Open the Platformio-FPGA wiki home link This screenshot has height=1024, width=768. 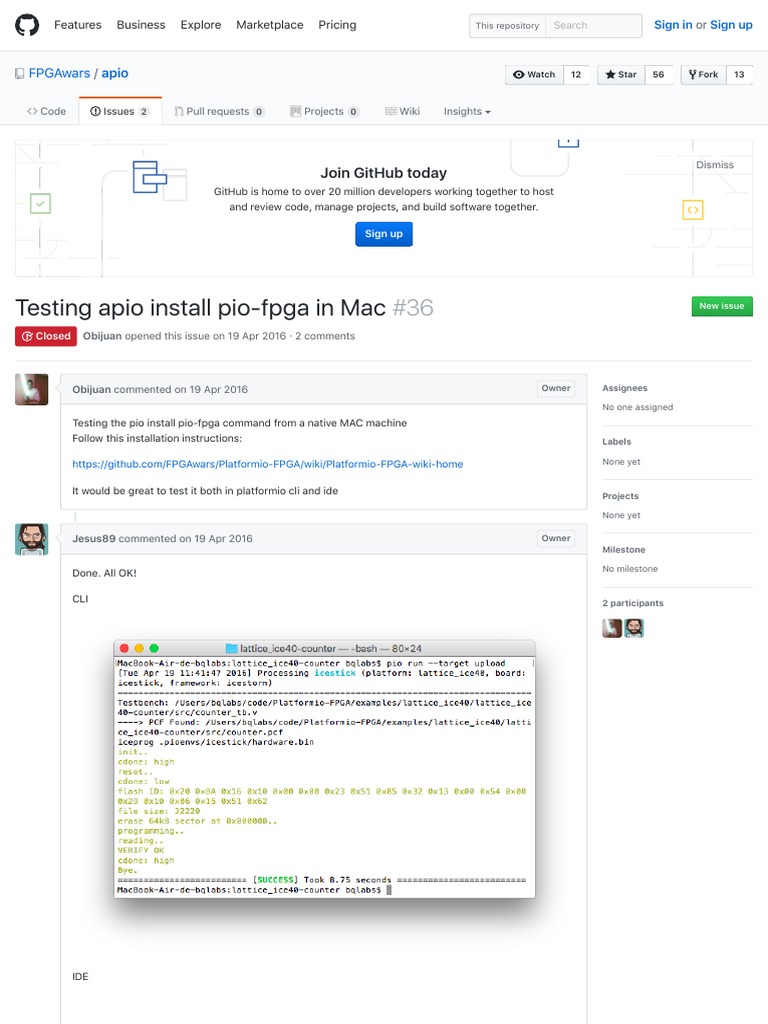pos(268,464)
